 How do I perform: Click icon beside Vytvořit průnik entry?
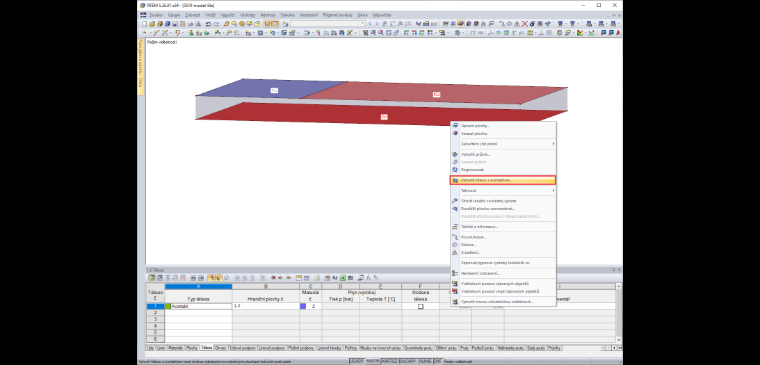click(x=455, y=154)
